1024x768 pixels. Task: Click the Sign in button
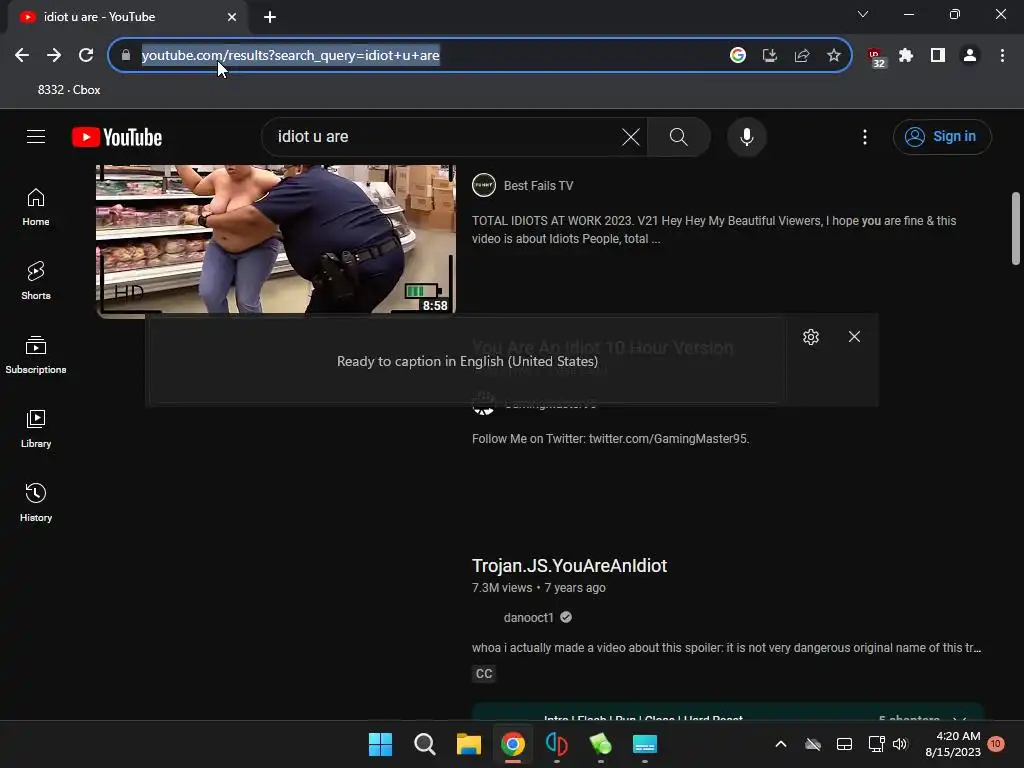coord(942,136)
